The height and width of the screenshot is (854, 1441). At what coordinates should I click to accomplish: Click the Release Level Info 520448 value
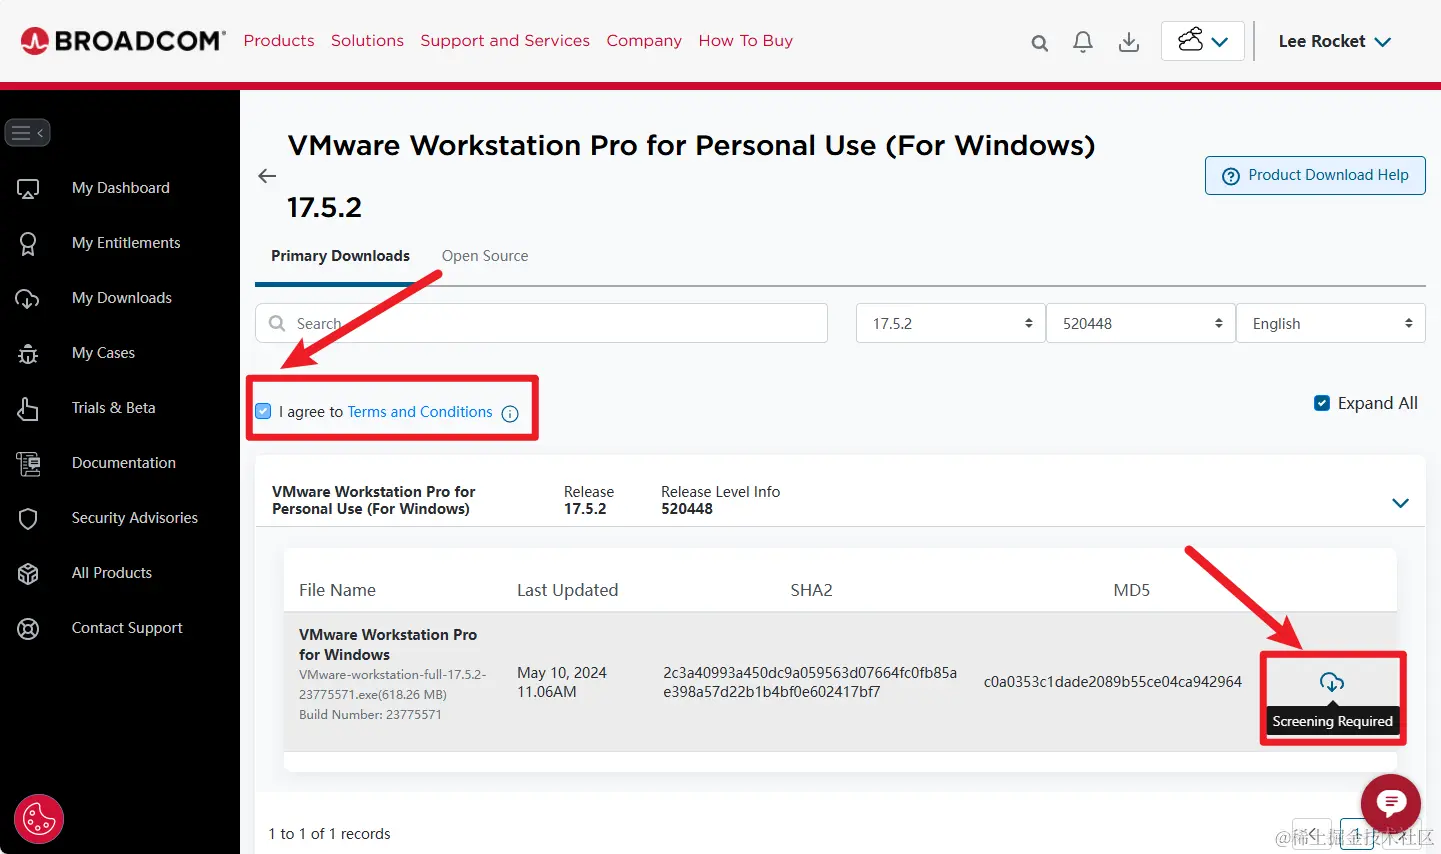coord(687,509)
